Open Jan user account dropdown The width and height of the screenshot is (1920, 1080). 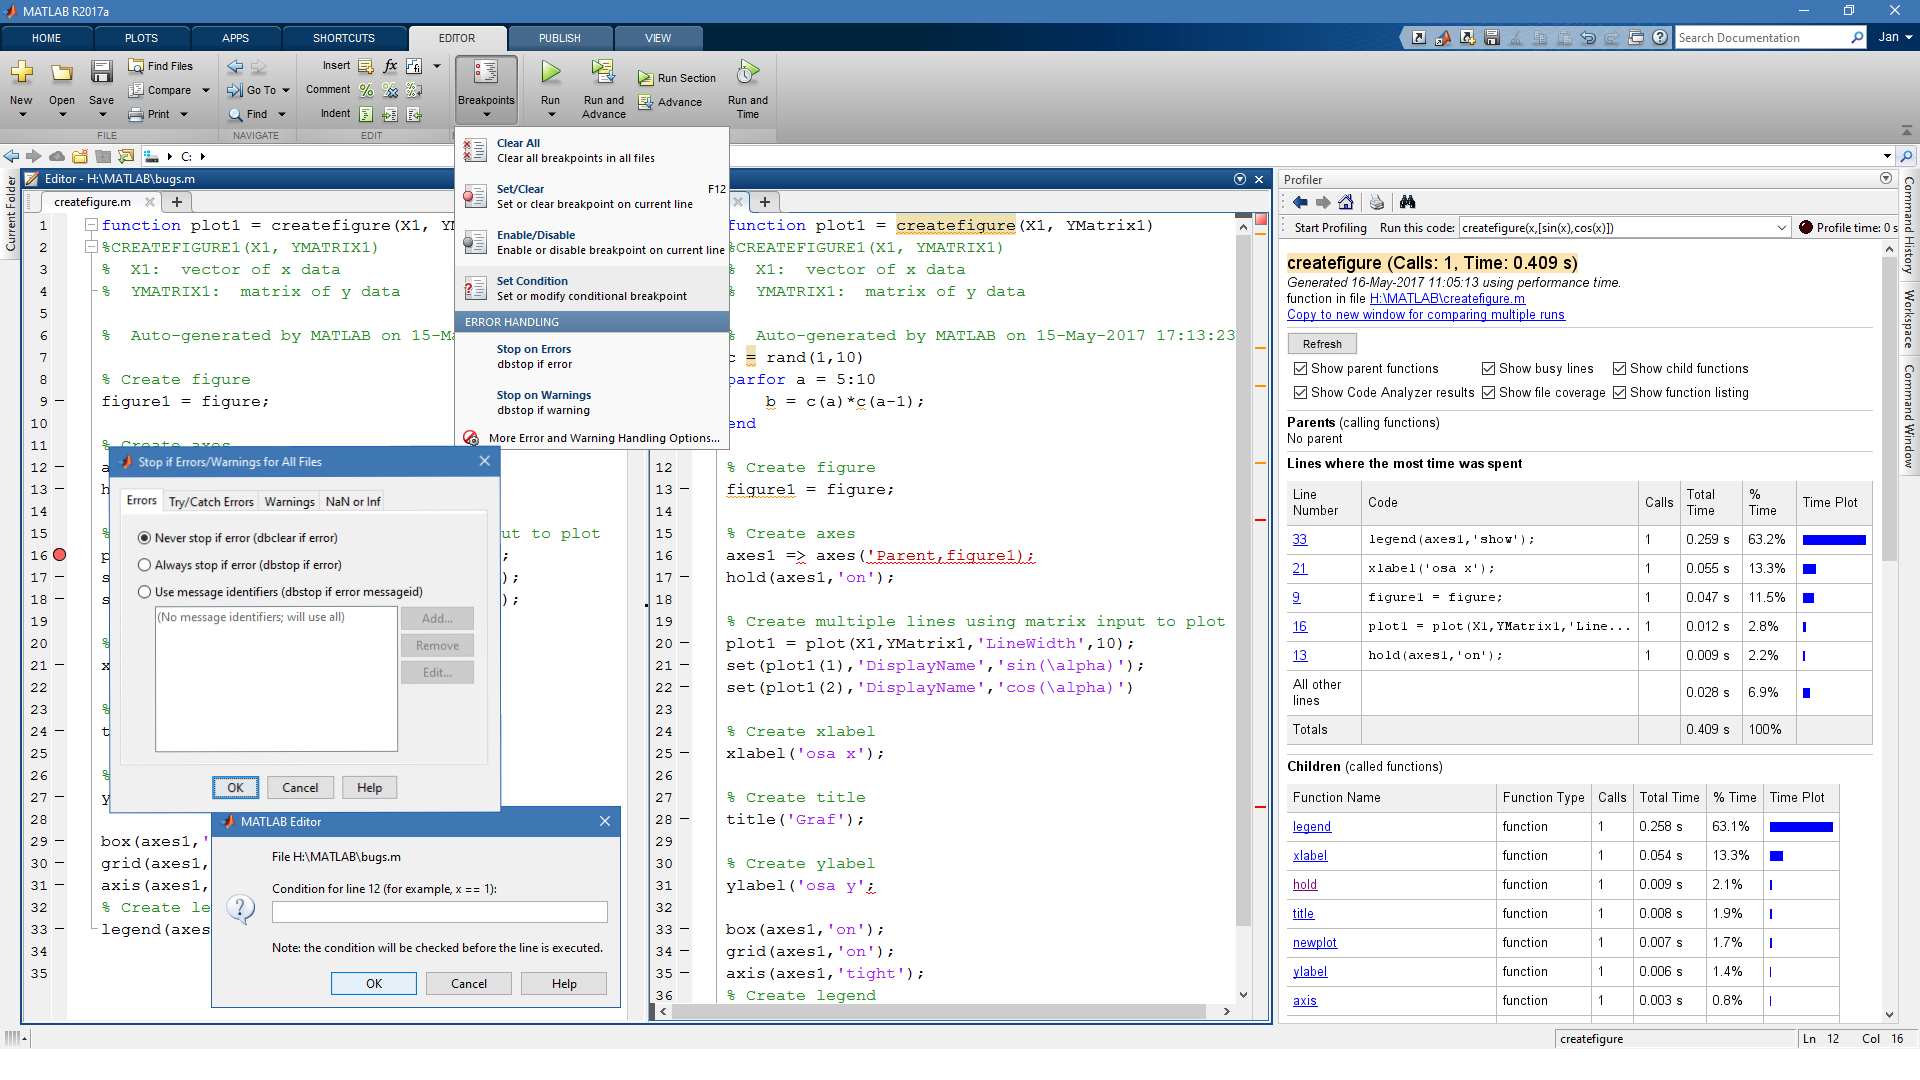coord(1895,37)
